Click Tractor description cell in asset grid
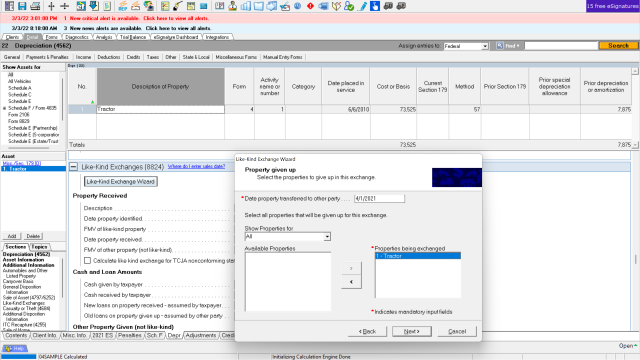640x360 pixels. click(160, 109)
